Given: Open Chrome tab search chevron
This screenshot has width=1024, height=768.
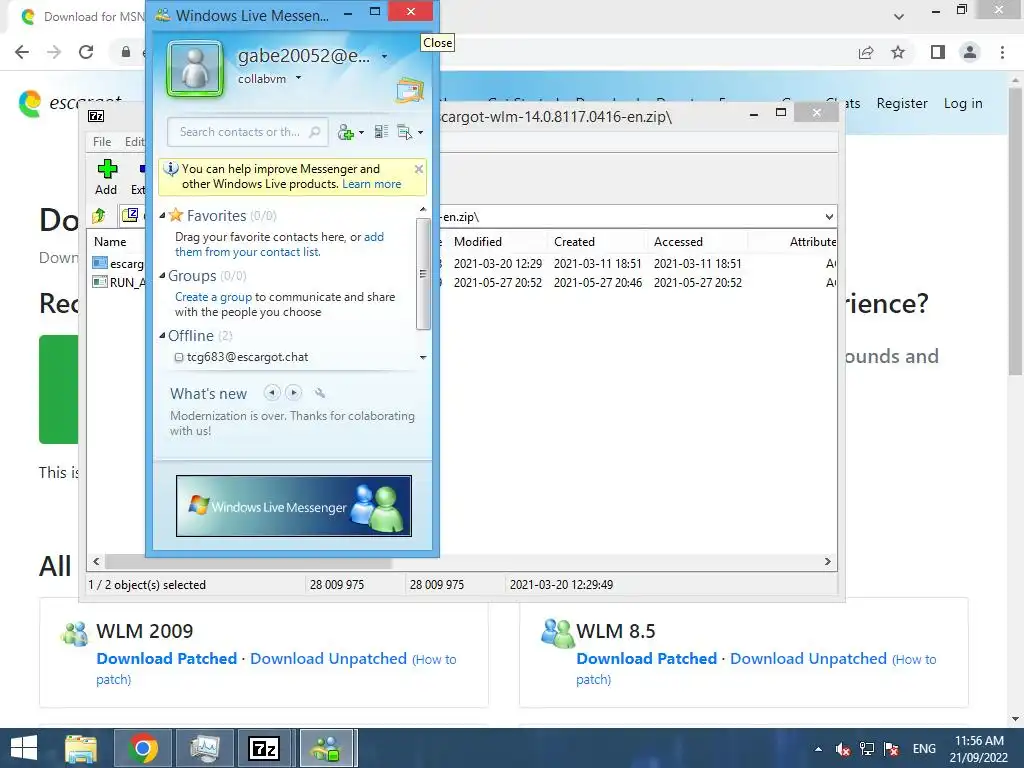Looking at the screenshot, I should pyautogui.click(x=899, y=16).
